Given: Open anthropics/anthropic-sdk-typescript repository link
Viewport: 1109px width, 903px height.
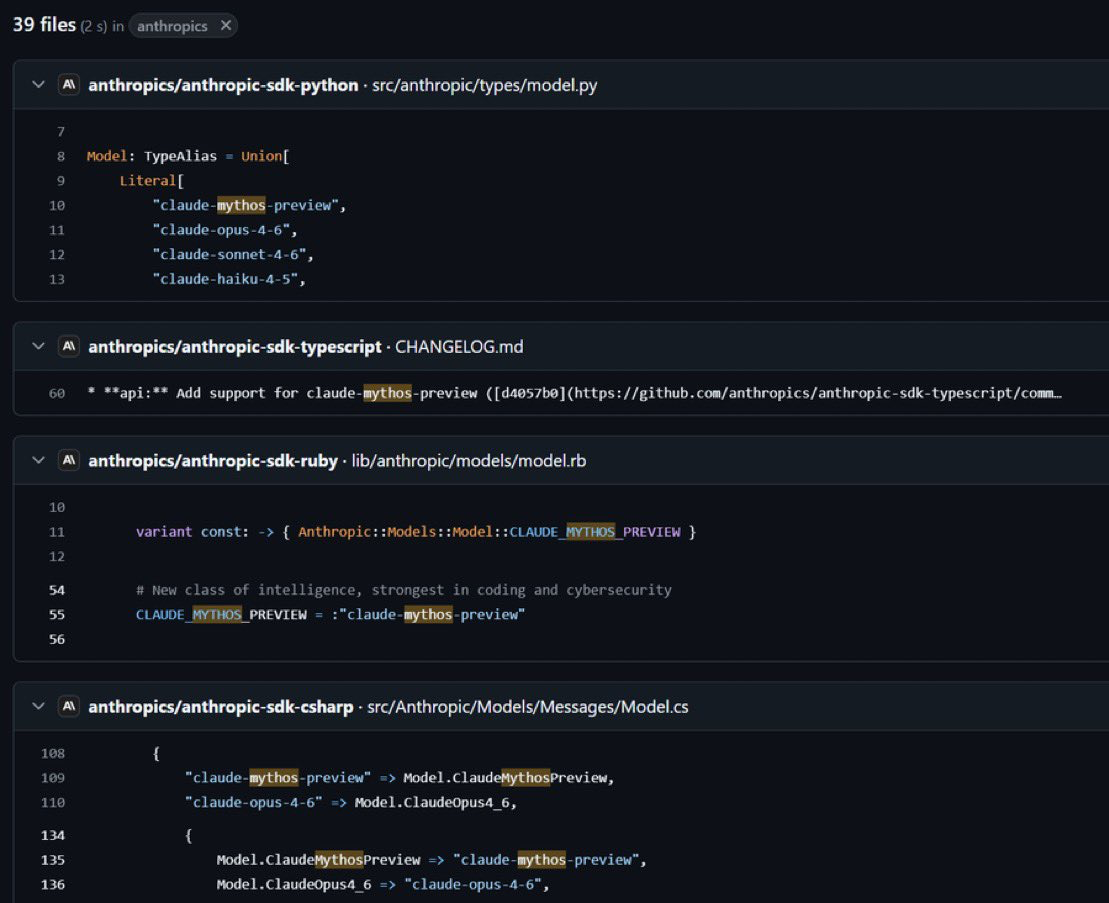Looking at the screenshot, I should point(235,346).
